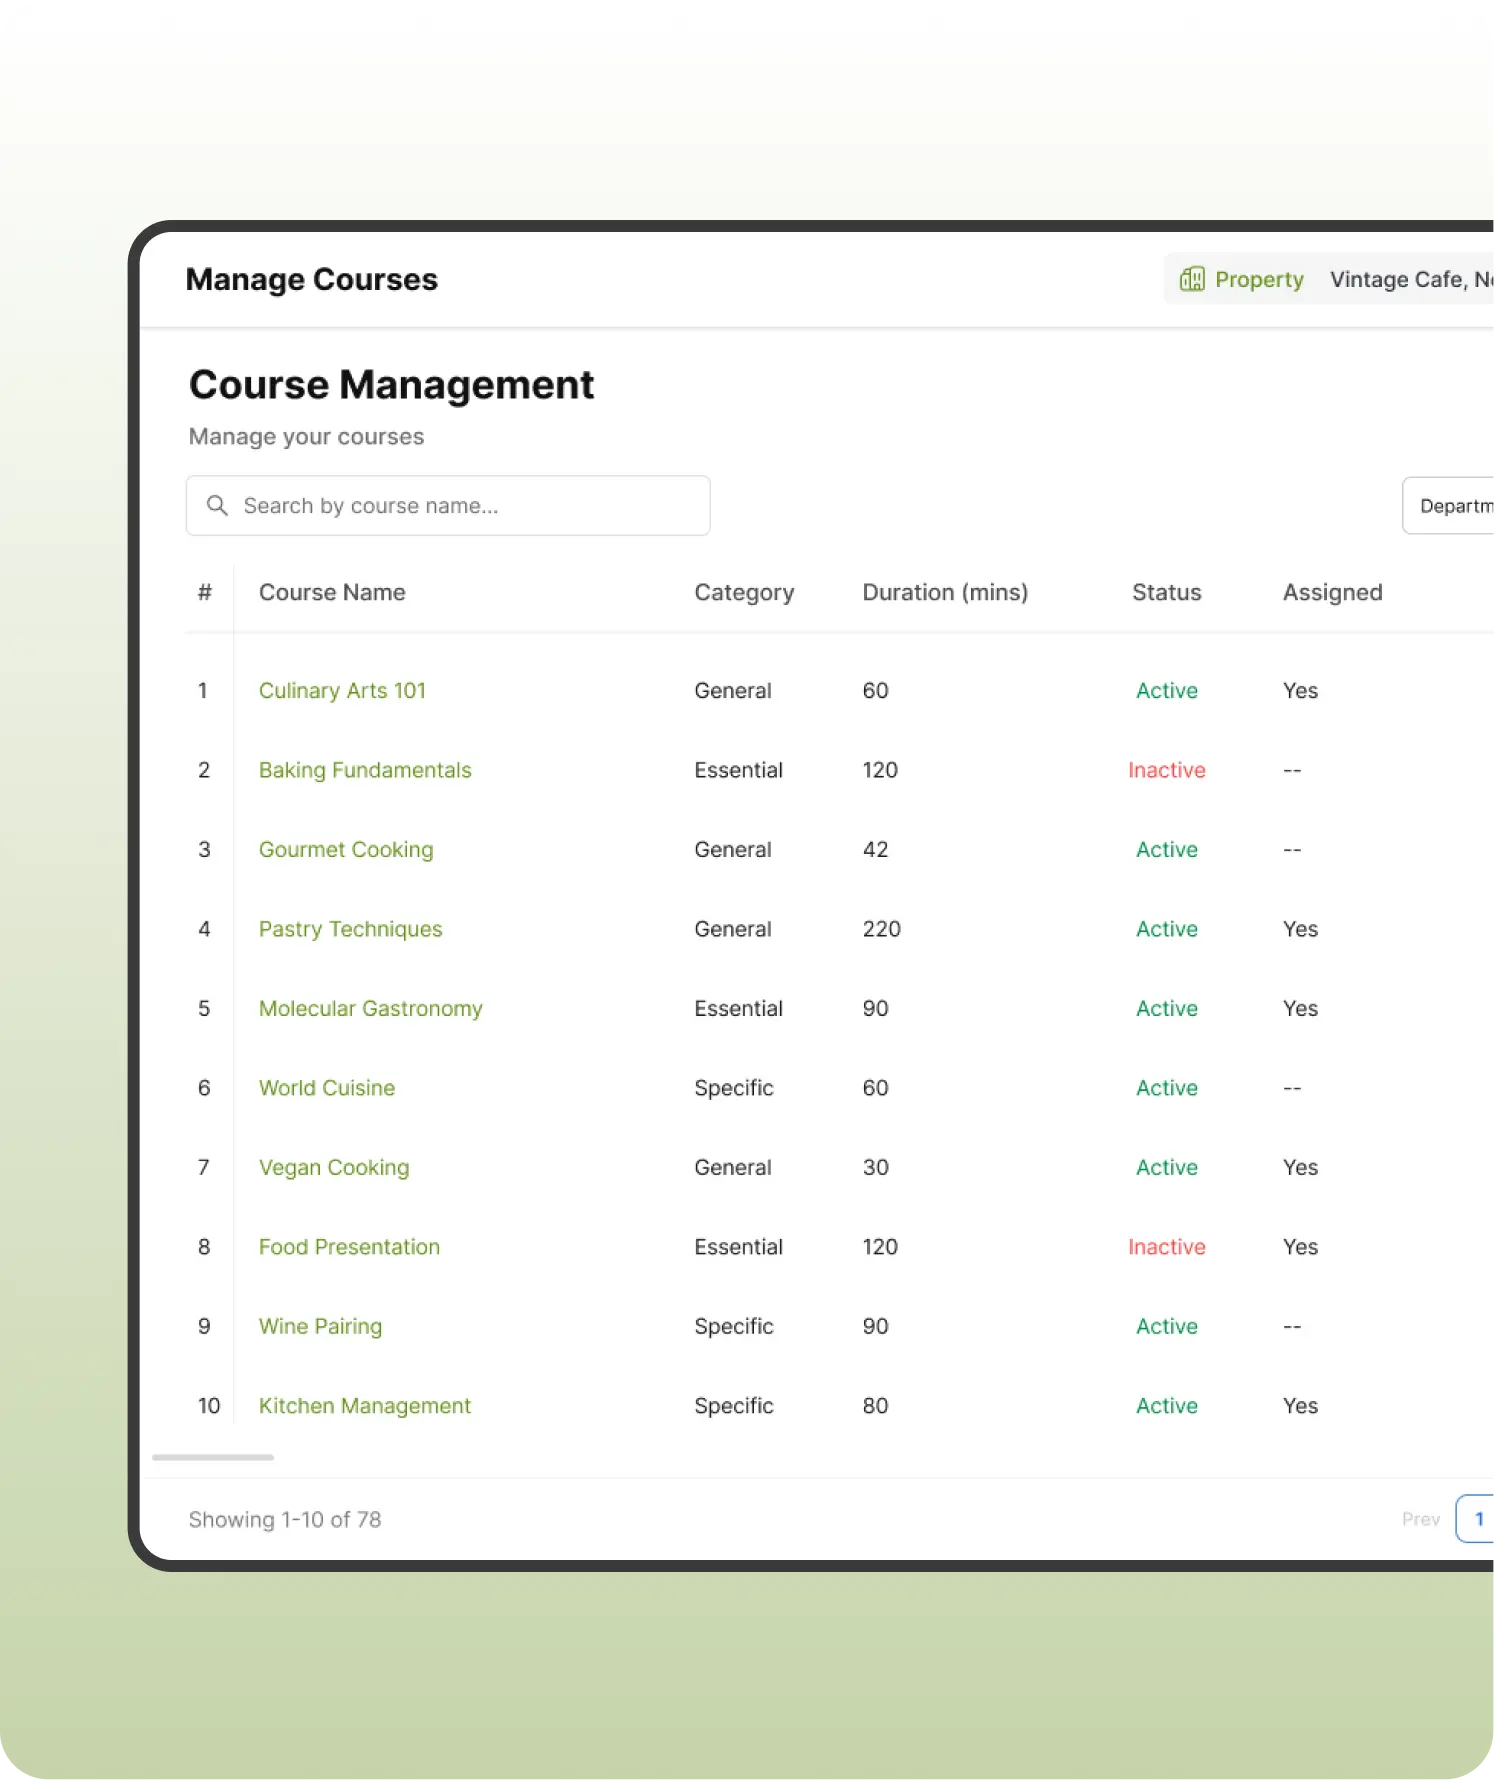This screenshot has width=1494, height=1780.
Task: Click the Course Management heading
Action: click(x=391, y=385)
